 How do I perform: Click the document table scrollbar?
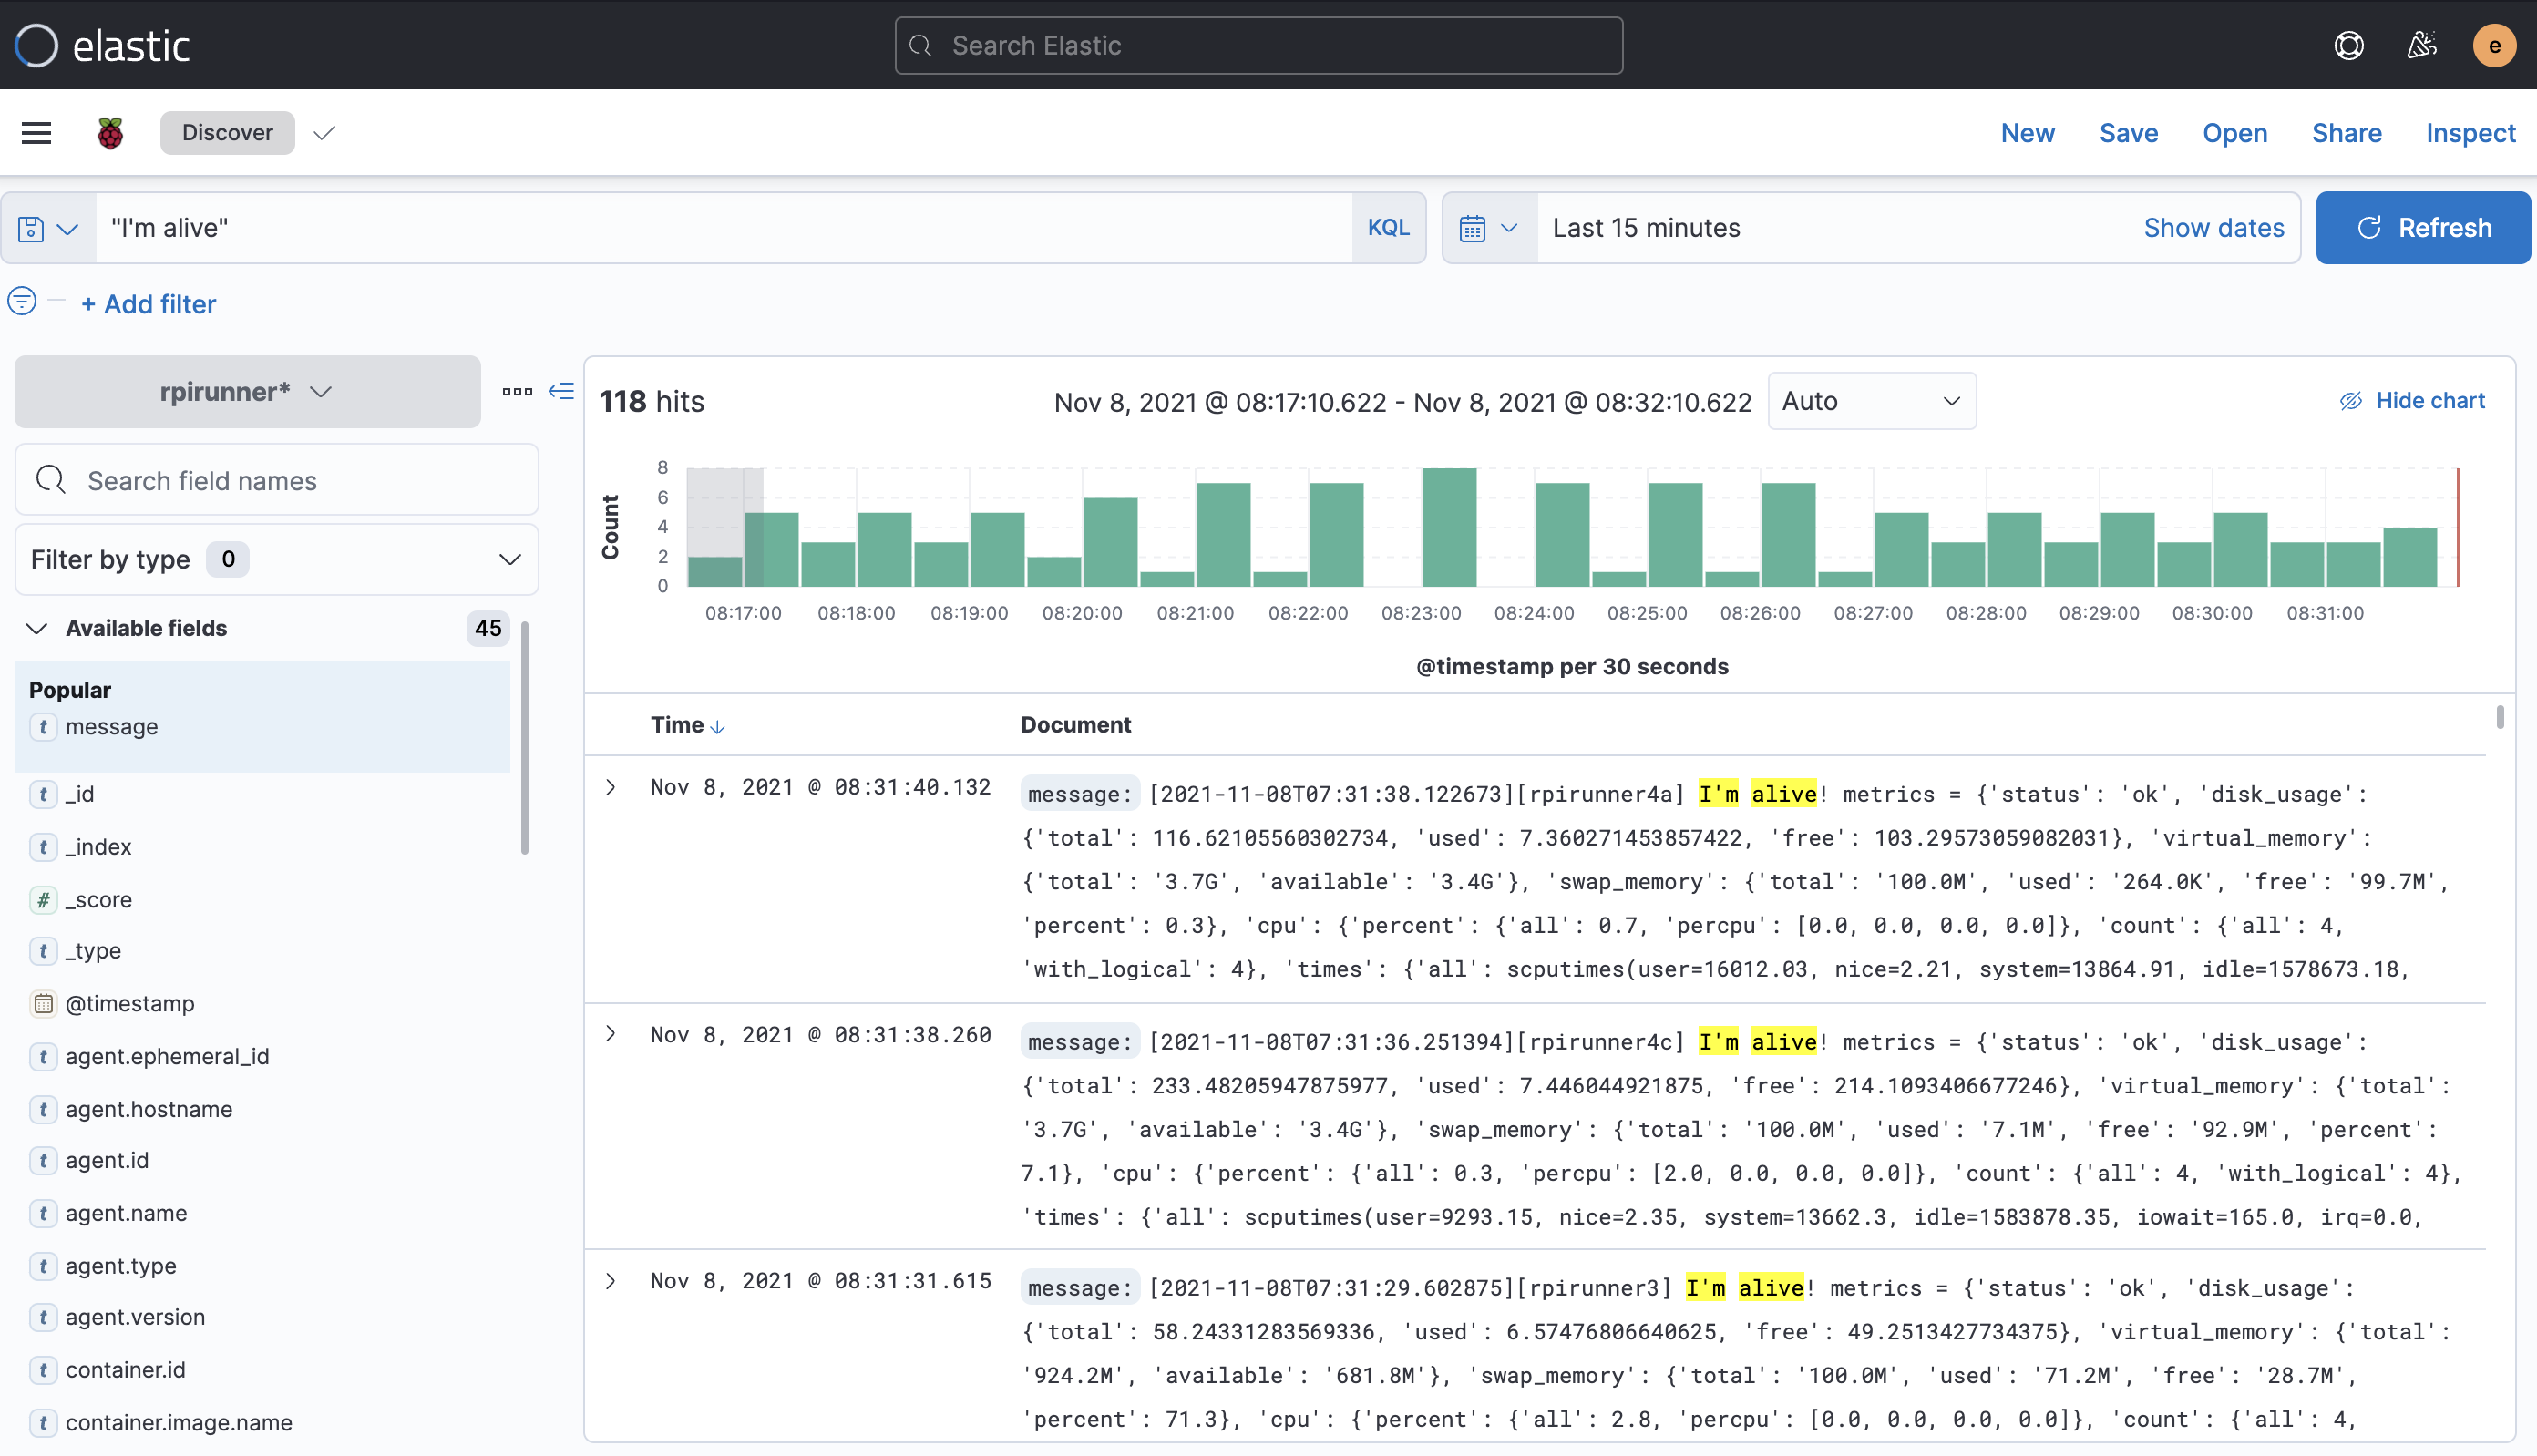pos(2499,717)
